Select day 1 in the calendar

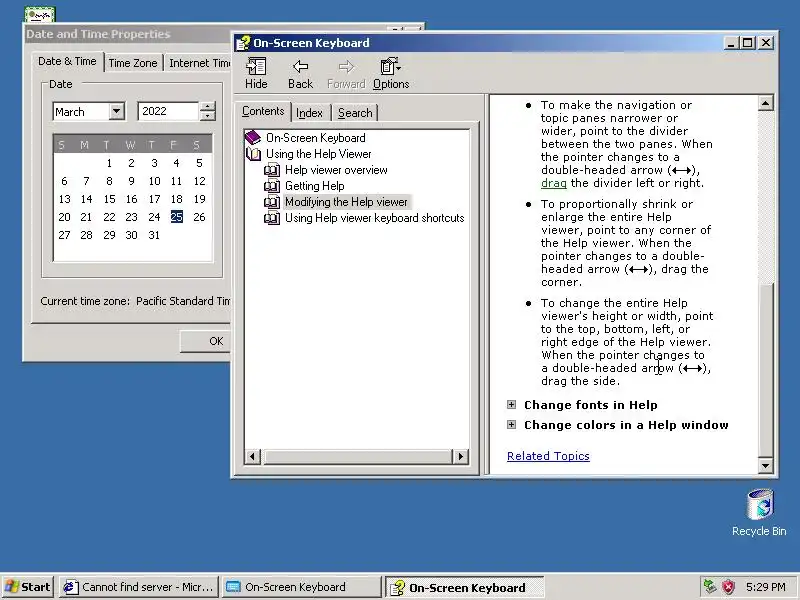tap(109, 163)
